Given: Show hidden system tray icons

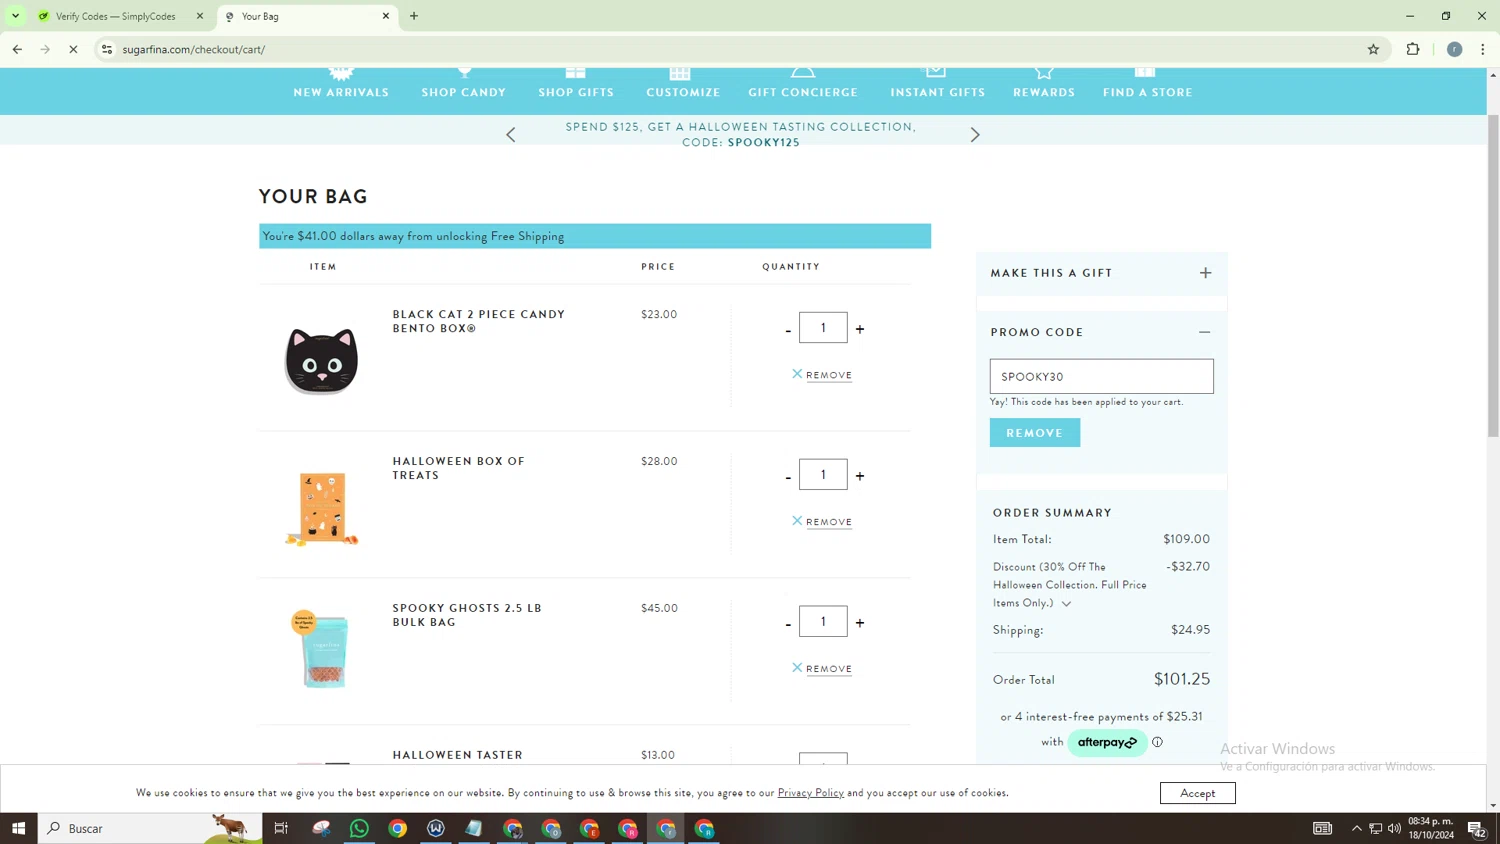Looking at the screenshot, I should (1356, 828).
